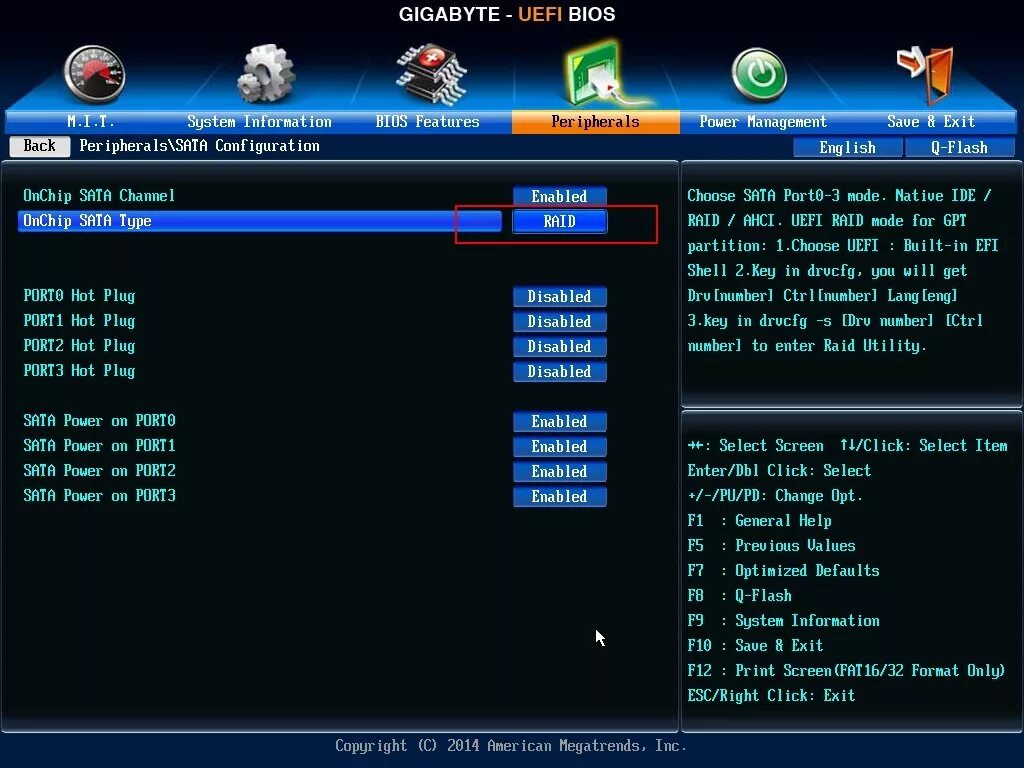Change SATA Power on PORT3 value
Viewport: 1024px width, 768px height.
coord(560,496)
